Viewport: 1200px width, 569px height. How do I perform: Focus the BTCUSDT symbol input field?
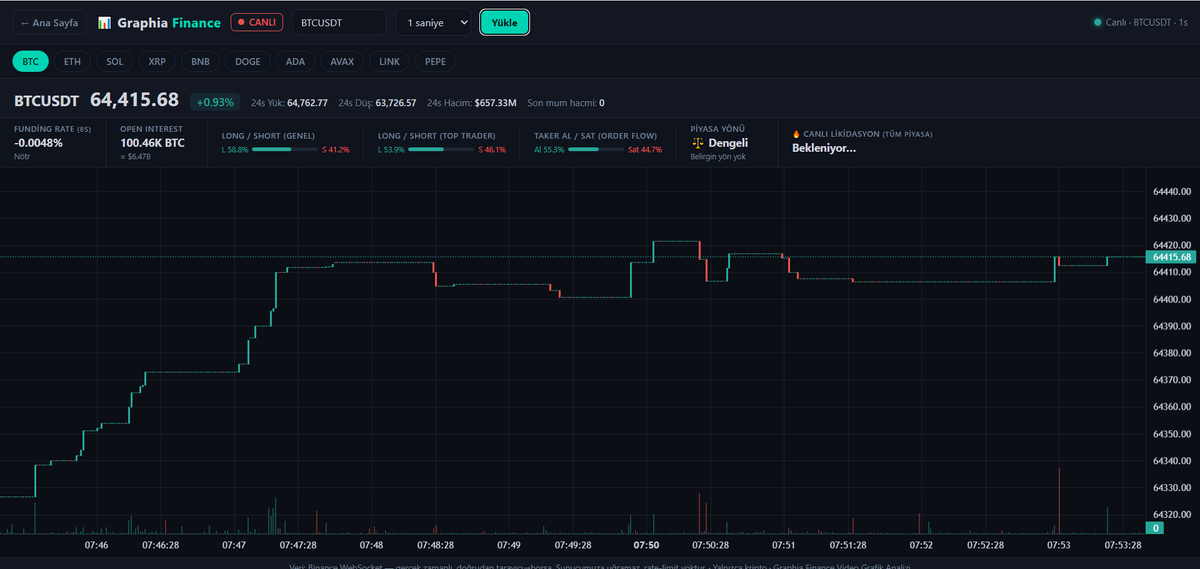click(338, 22)
